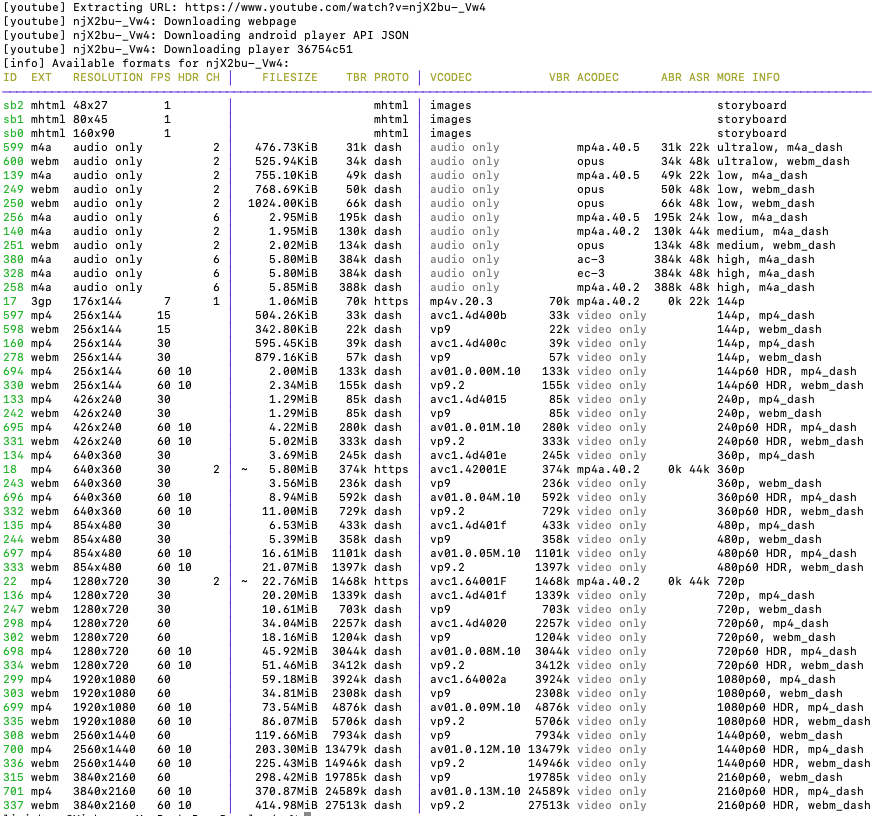This screenshot has height=816, width=875.
Task: Click the FILESIZE column header
Action: (x=289, y=77)
